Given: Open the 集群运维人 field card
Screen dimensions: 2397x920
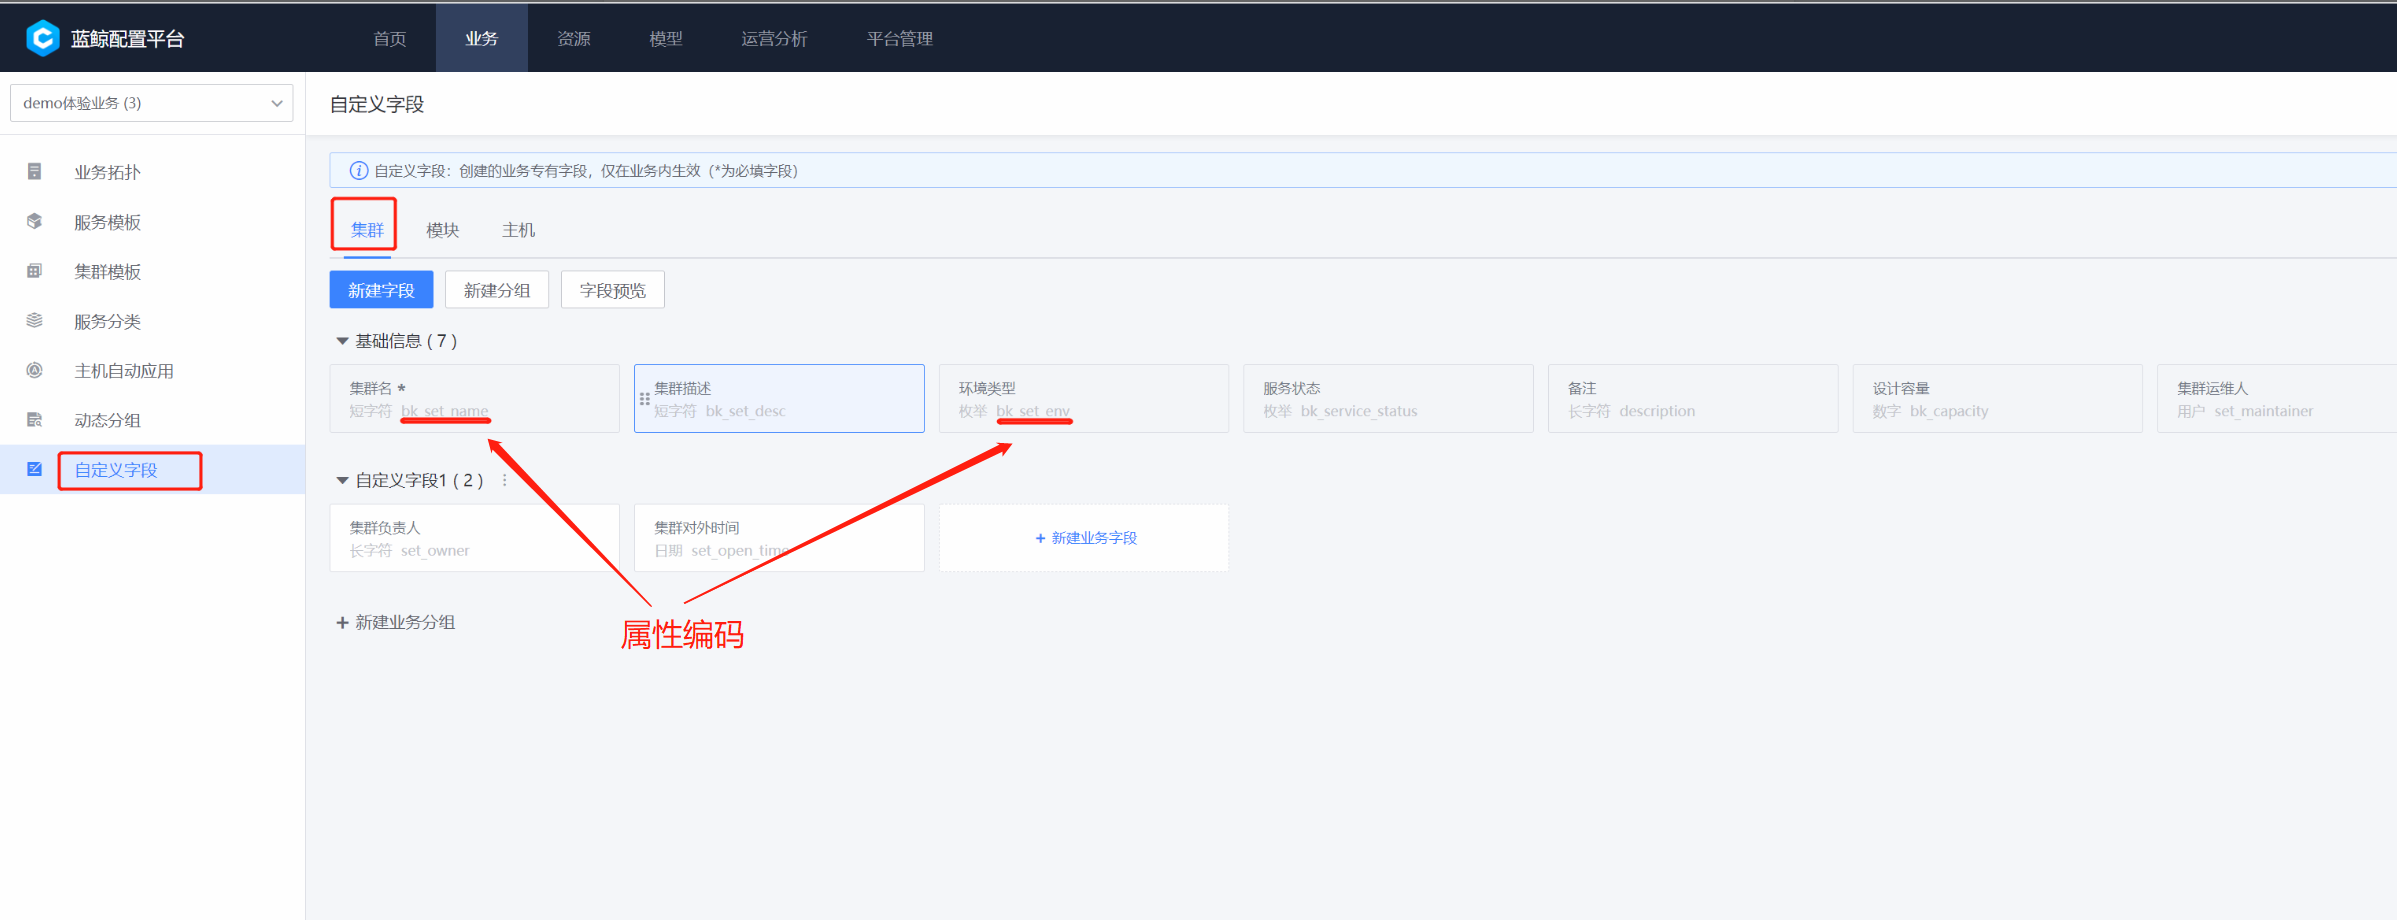Looking at the screenshot, I should click(x=2277, y=398).
